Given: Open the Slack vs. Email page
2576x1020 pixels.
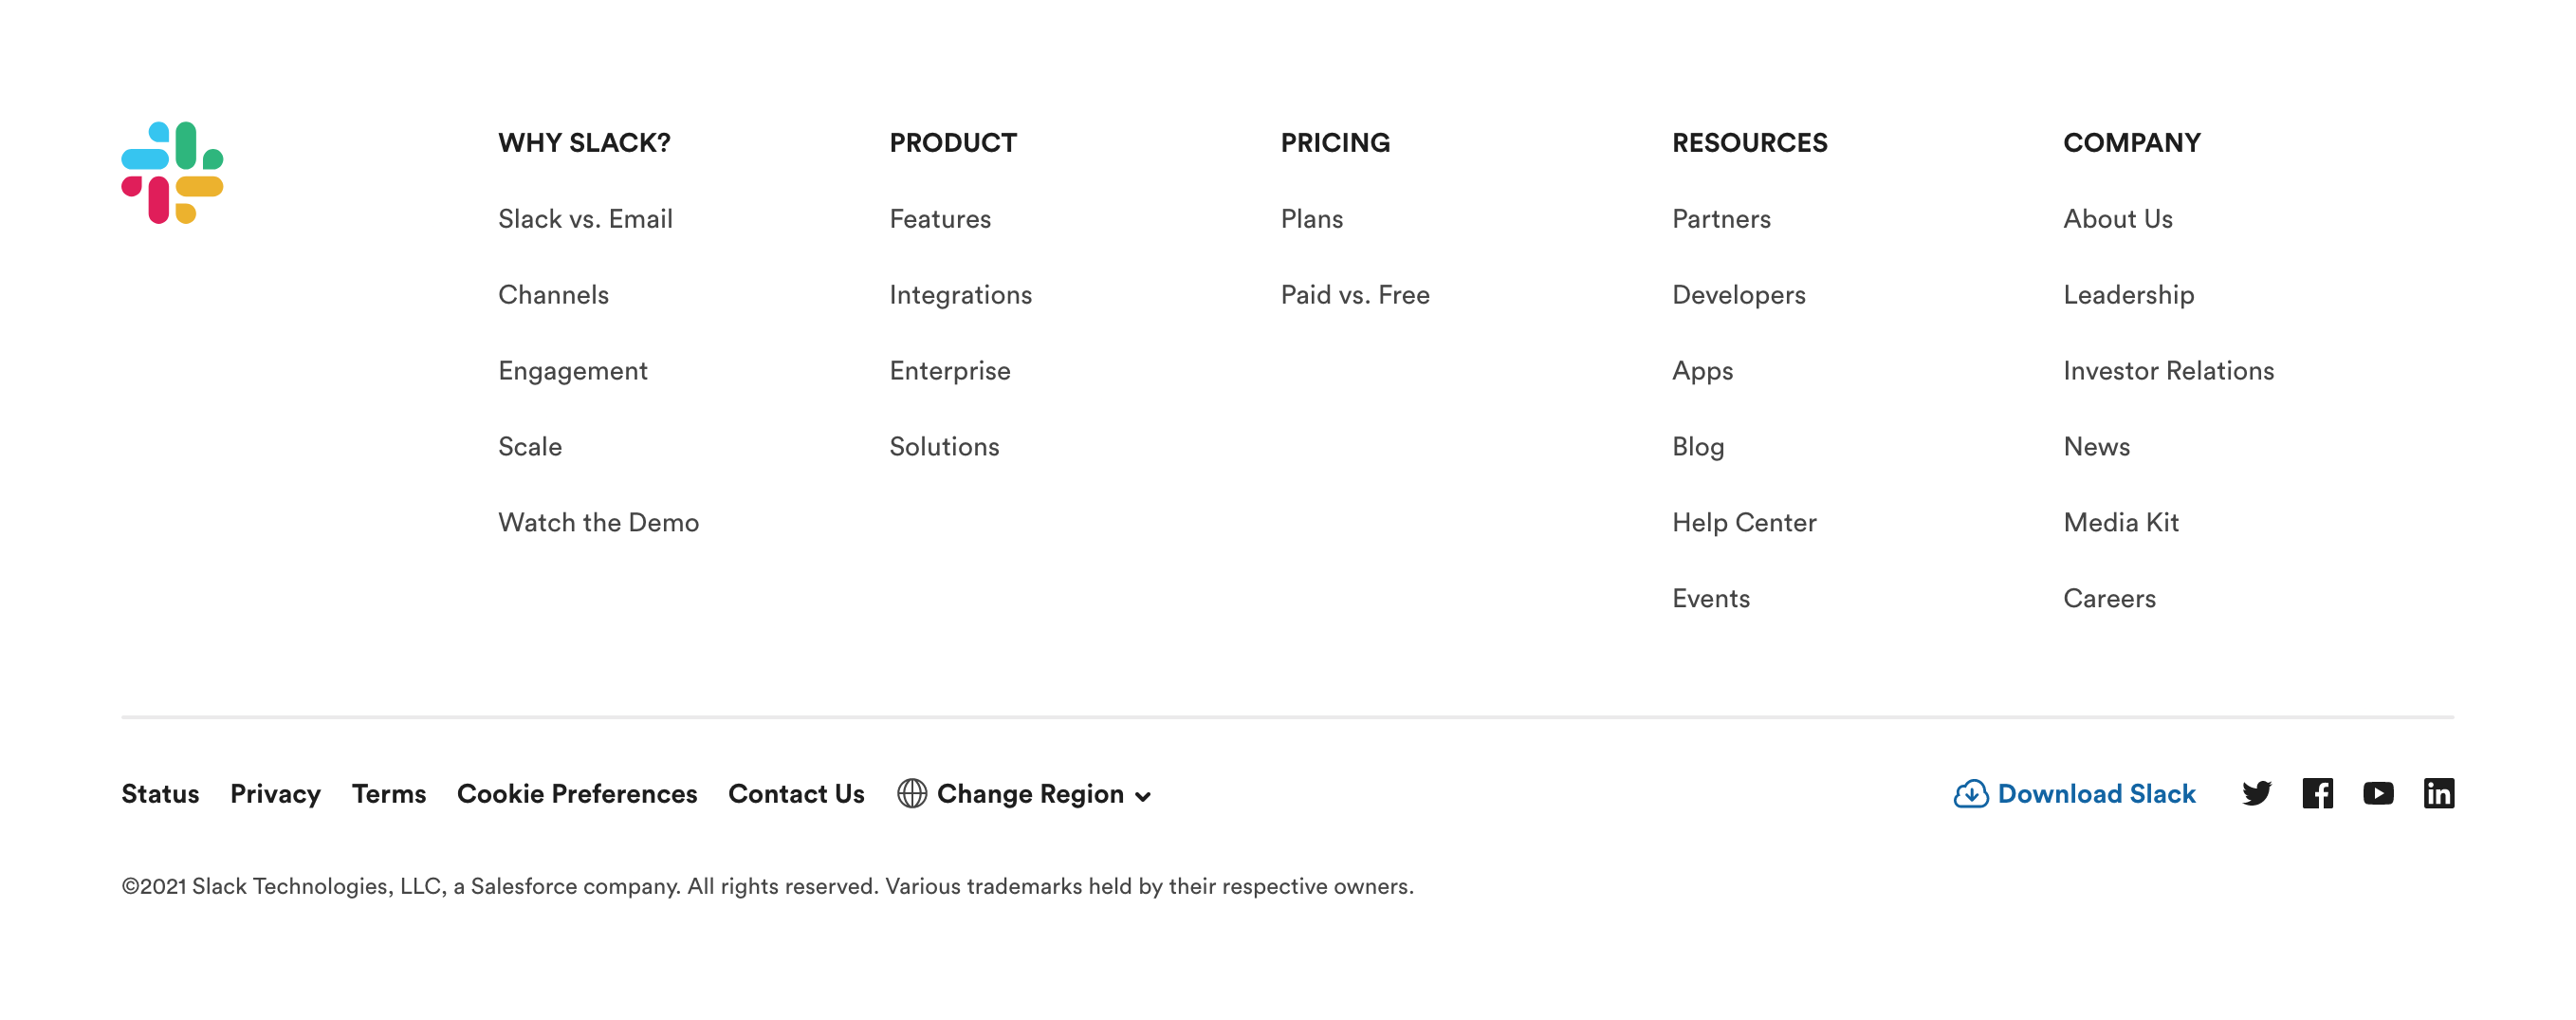Looking at the screenshot, I should (x=585, y=218).
